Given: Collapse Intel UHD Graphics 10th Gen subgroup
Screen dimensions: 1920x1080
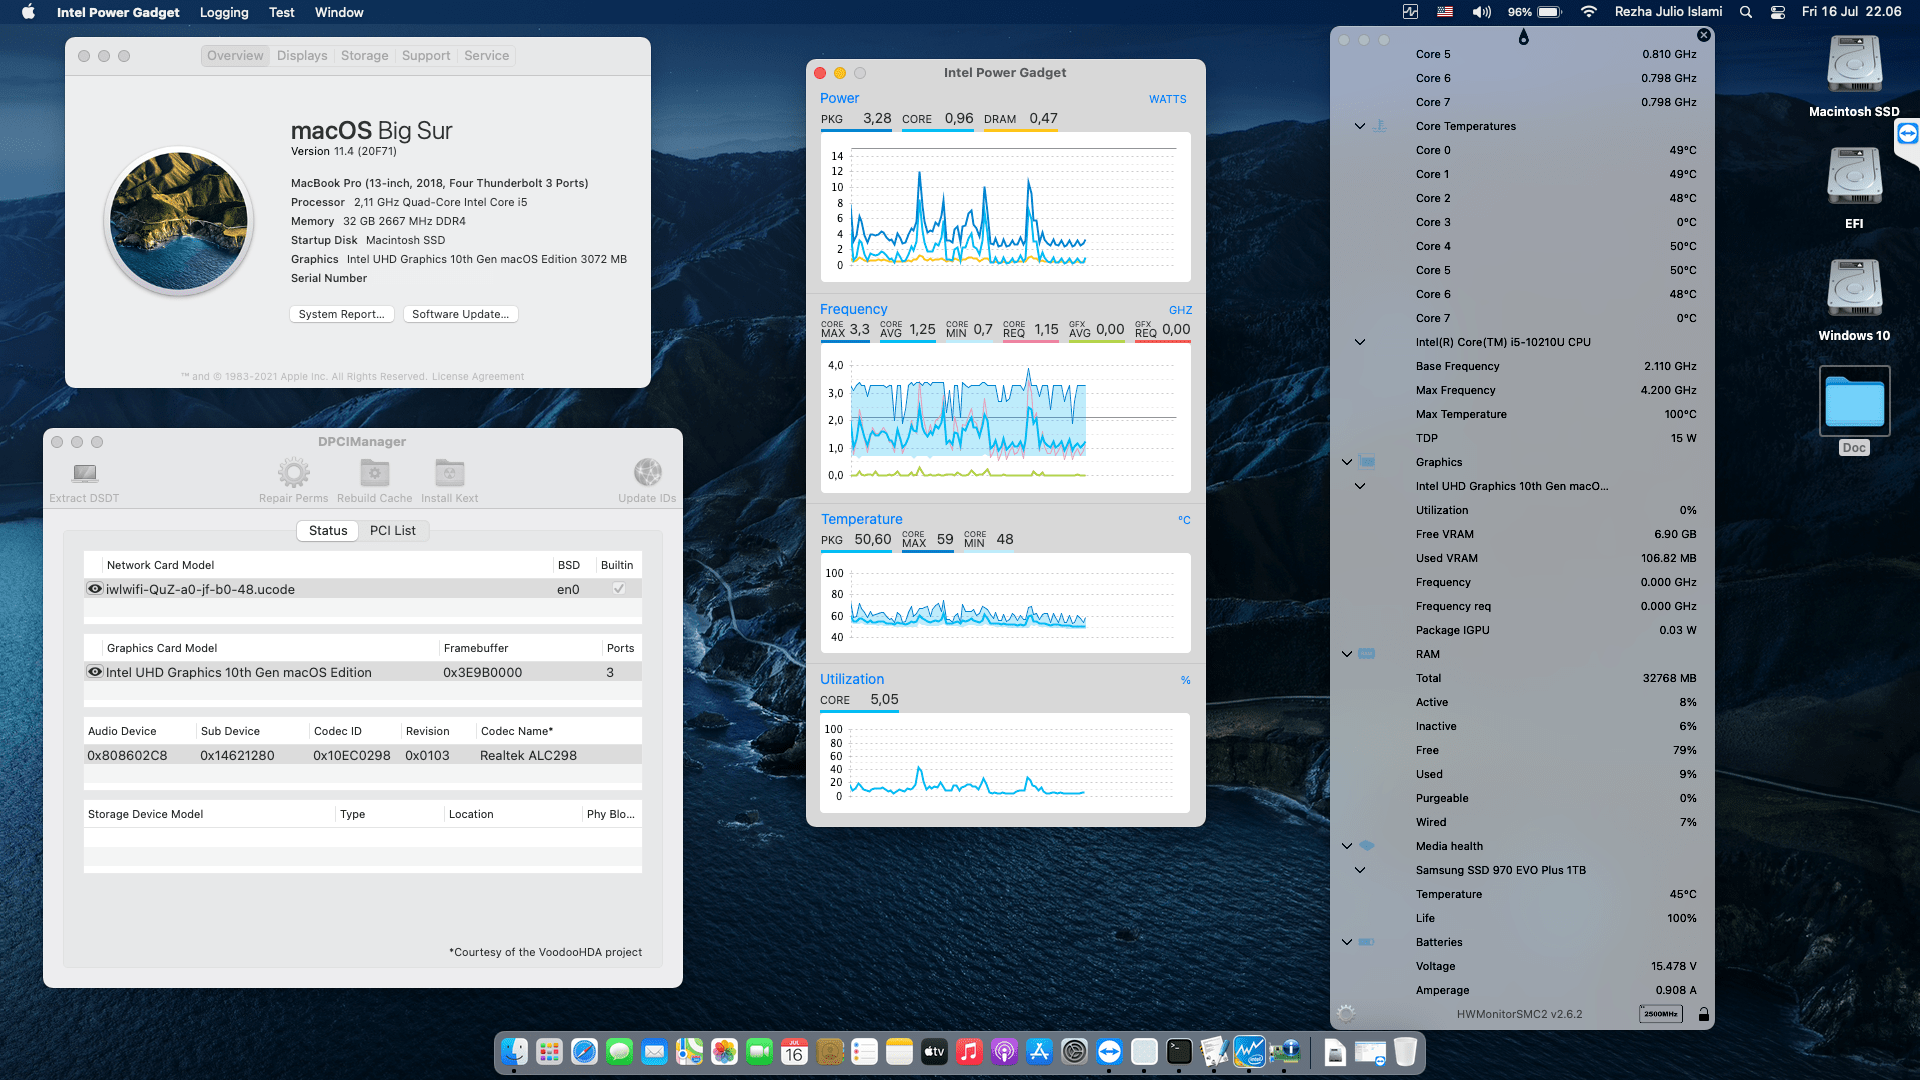Looking at the screenshot, I should pyautogui.click(x=1360, y=486).
